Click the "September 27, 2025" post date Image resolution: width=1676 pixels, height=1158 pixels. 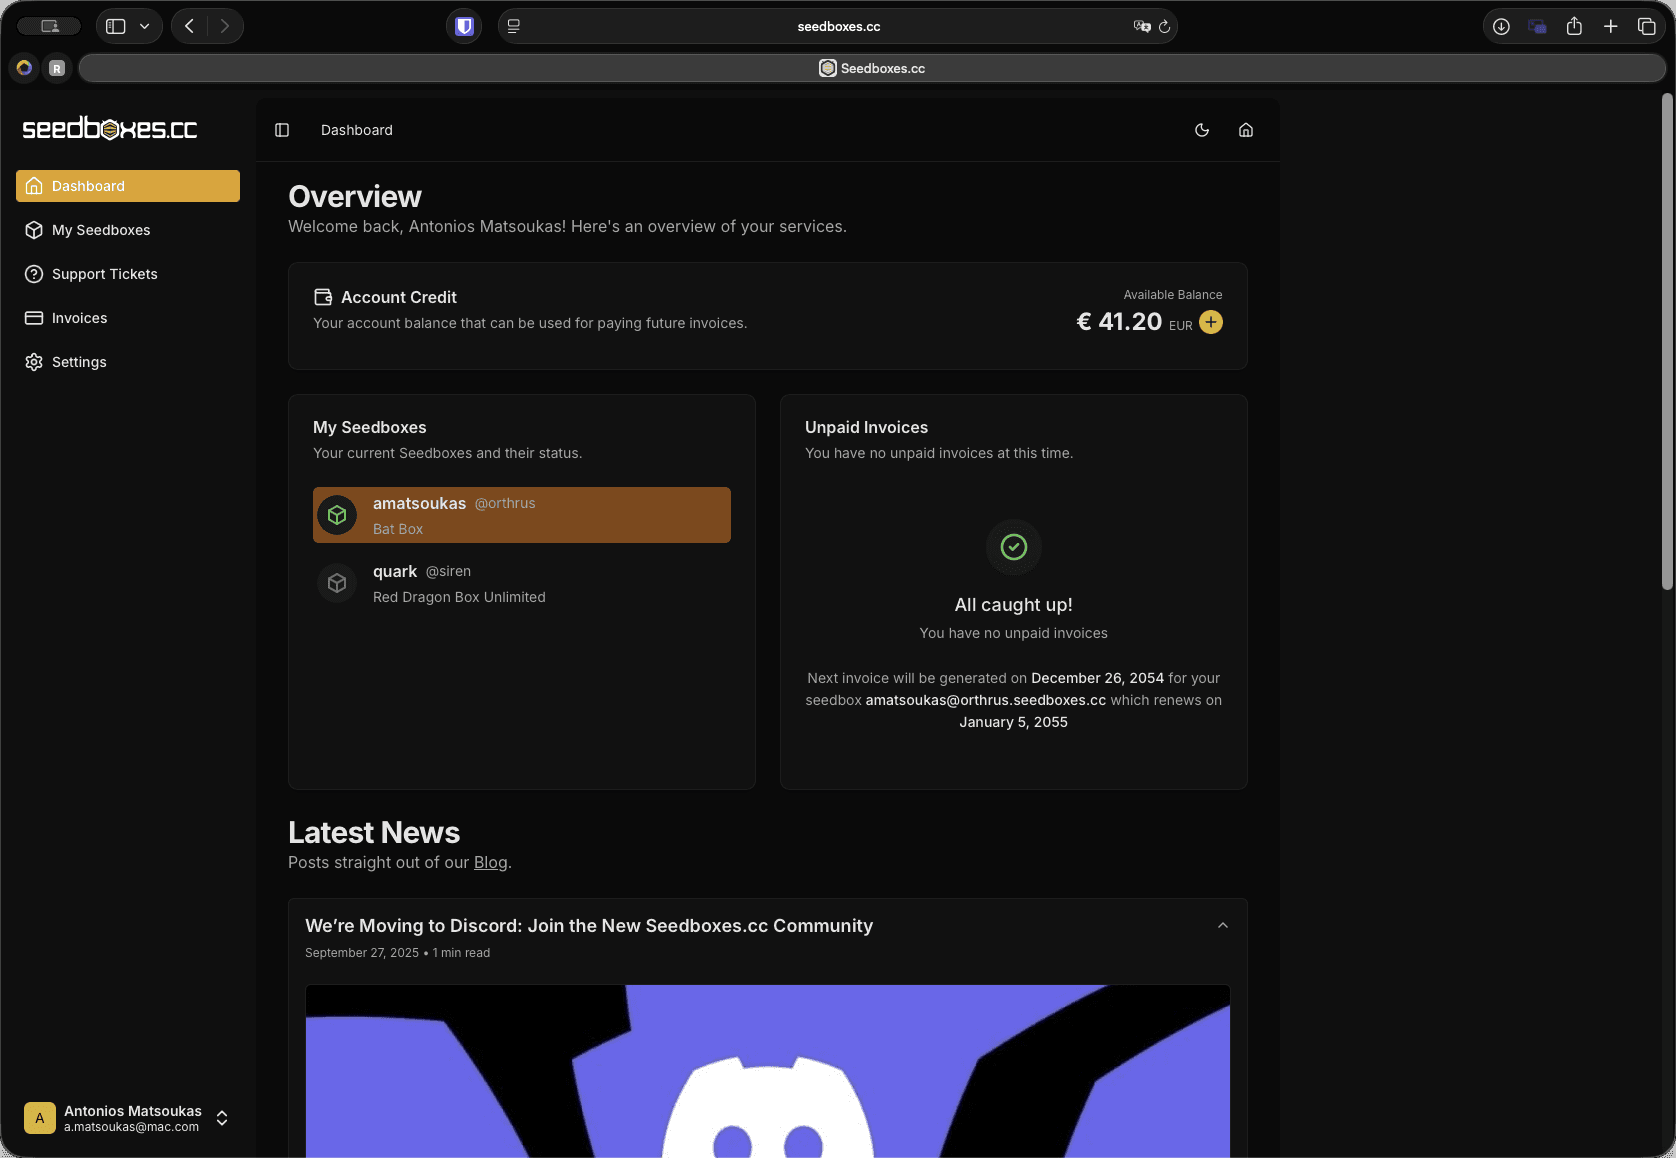coord(362,953)
